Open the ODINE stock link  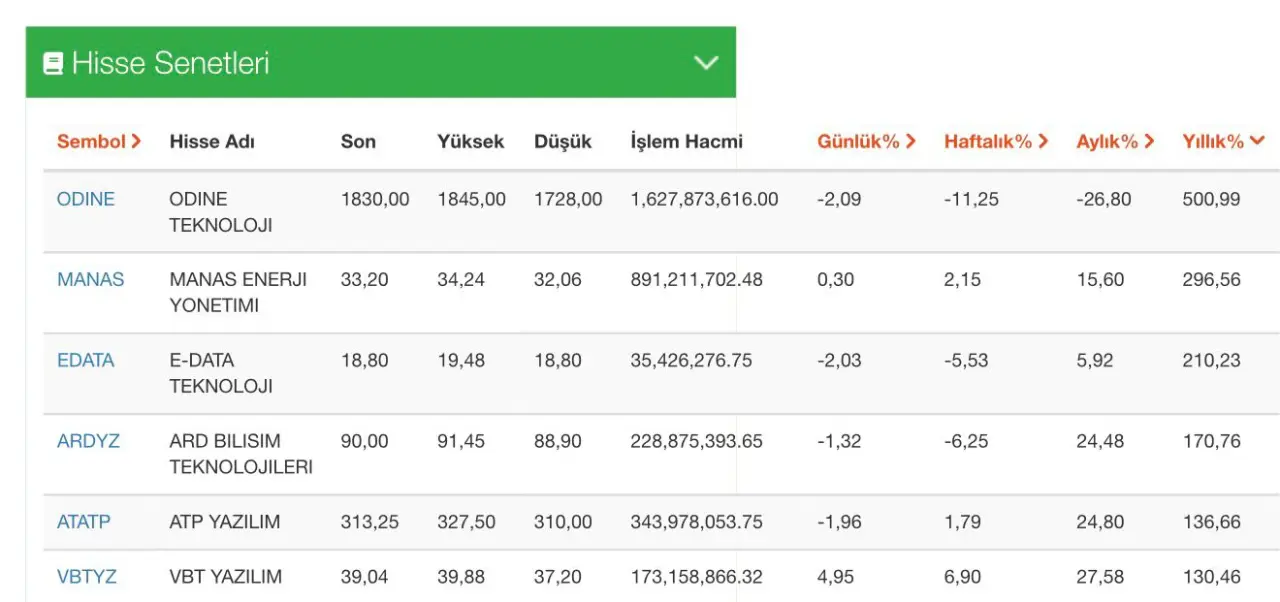pyautogui.click(x=86, y=199)
